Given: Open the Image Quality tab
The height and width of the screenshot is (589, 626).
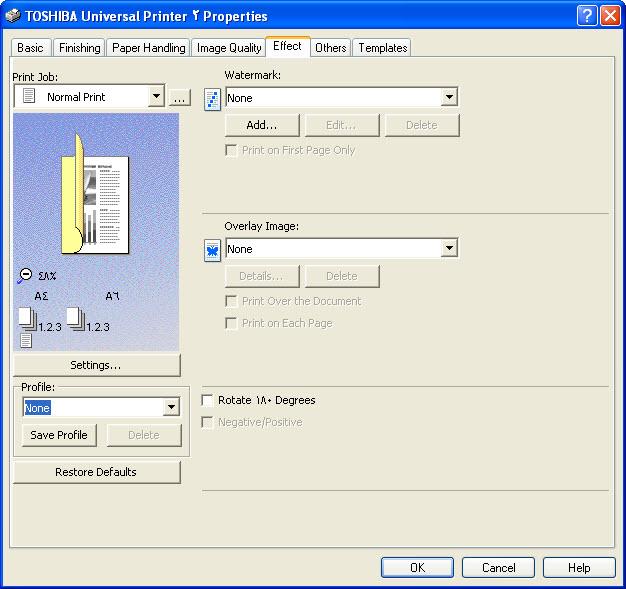Looking at the screenshot, I should pos(229,48).
